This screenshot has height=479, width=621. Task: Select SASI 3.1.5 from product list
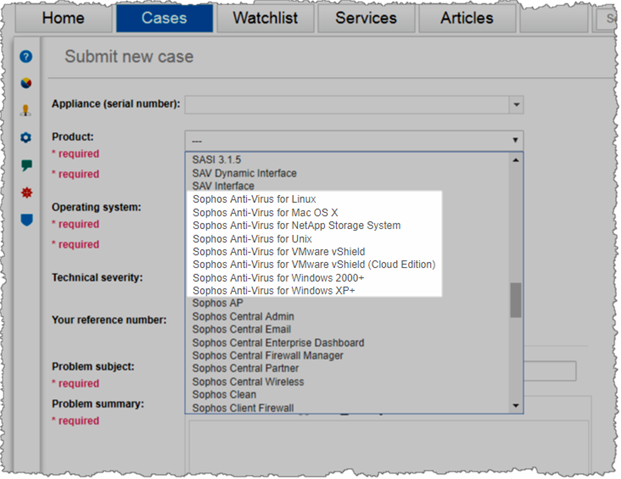(217, 160)
